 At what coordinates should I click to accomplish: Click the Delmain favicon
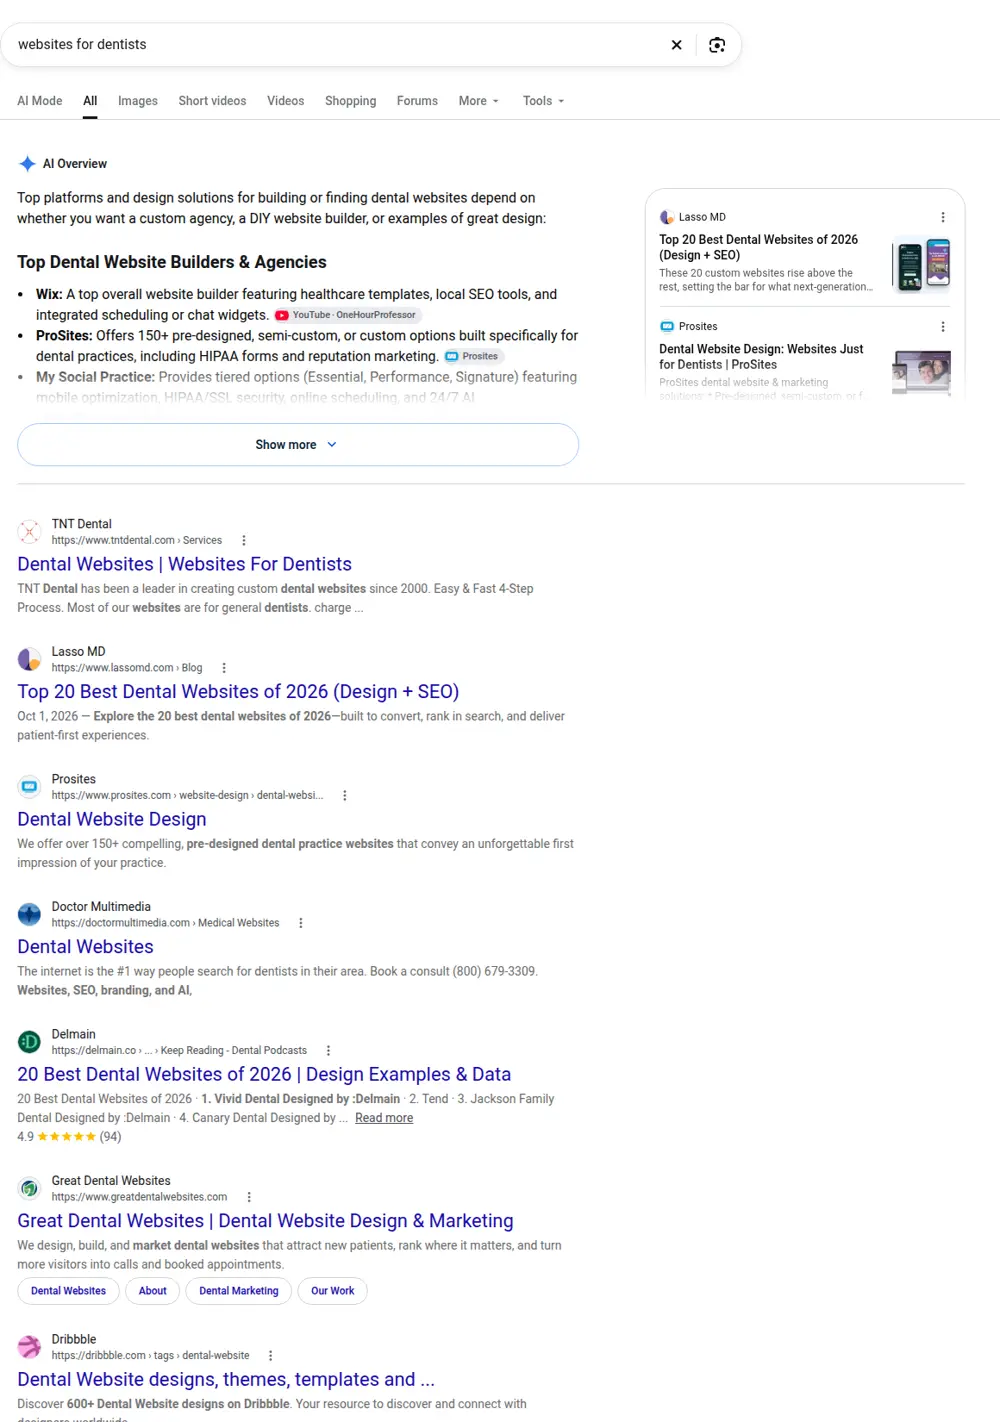click(30, 1042)
